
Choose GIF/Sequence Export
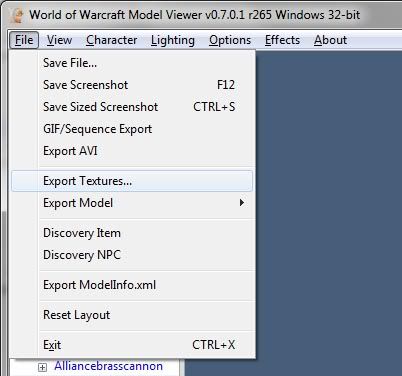(132, 129)
